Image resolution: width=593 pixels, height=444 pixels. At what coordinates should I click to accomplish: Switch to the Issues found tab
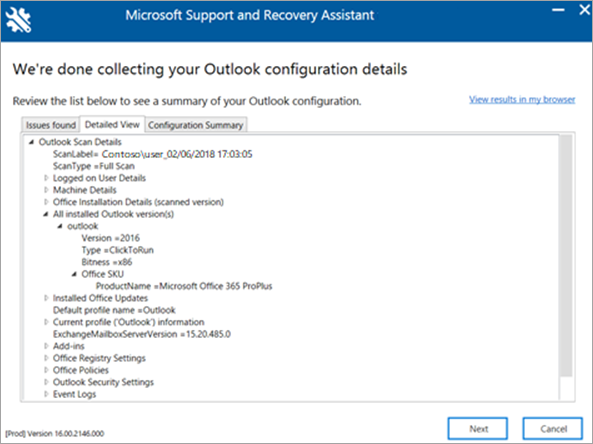tap(51, 125)
